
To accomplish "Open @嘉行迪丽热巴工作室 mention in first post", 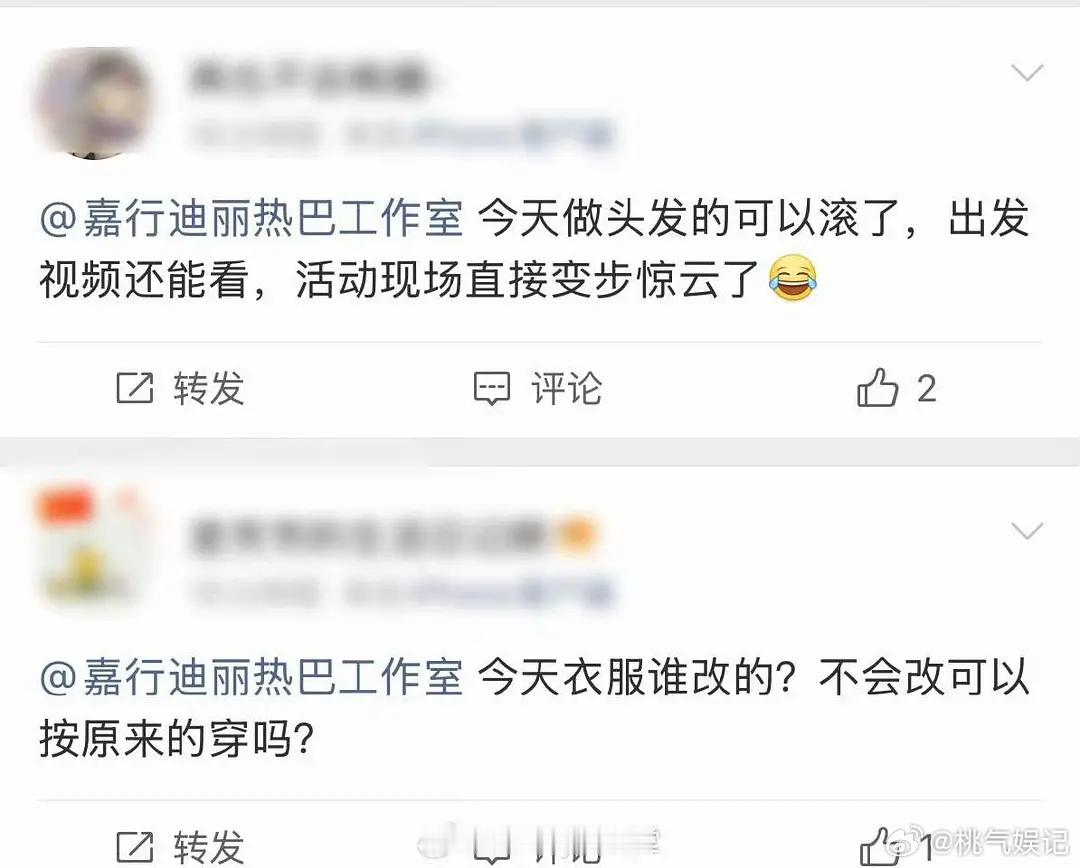I will click(251, 218).
